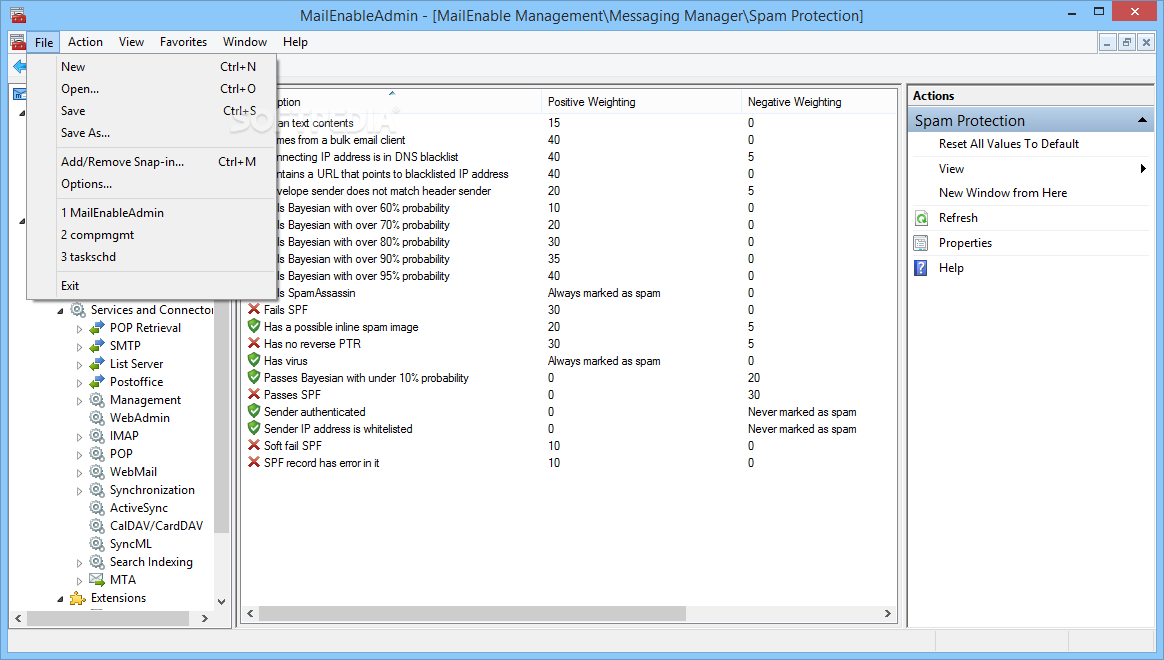Expand the Postoffice tree node
The image size is (1164, 660).
(79, 383)
